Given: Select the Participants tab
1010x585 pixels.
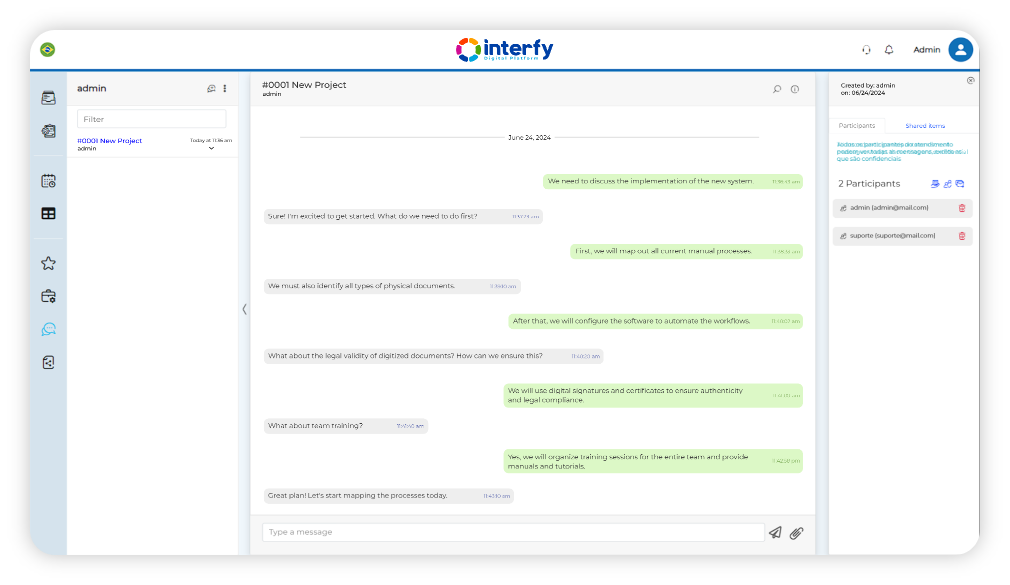Looking at the screenshot, I should coord(857,126).
